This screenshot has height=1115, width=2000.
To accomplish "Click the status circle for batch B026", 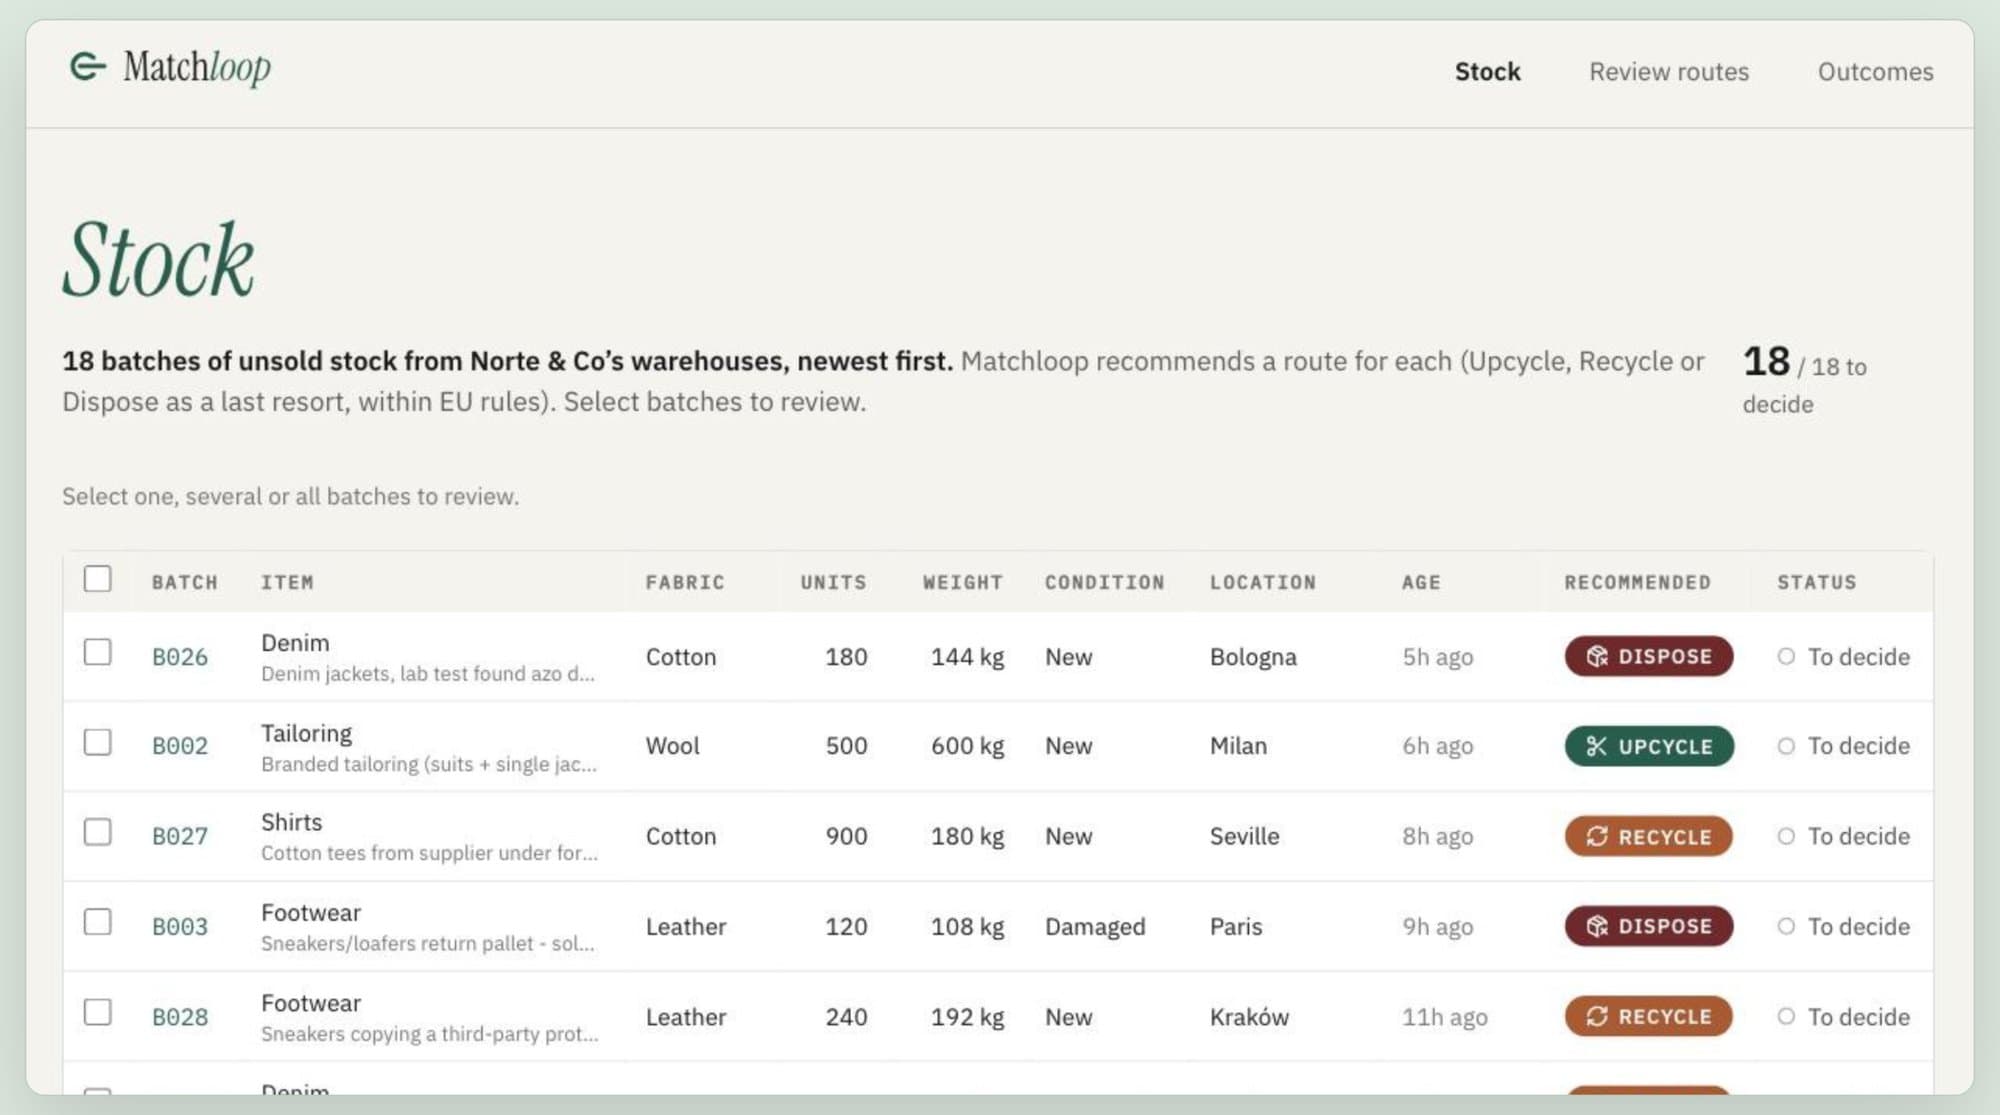I will click(x=1786, y=656).
